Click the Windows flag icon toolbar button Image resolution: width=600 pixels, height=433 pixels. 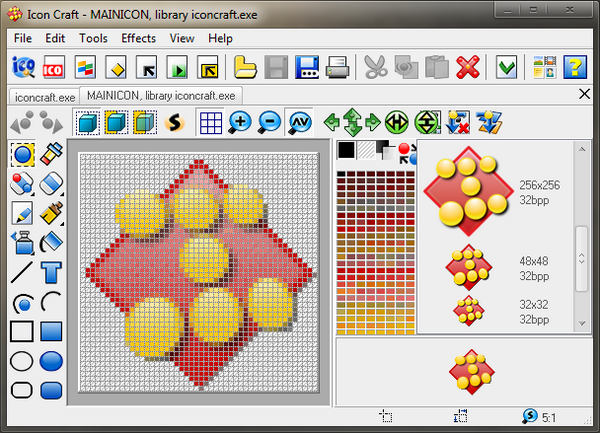[x=85, y=67]
